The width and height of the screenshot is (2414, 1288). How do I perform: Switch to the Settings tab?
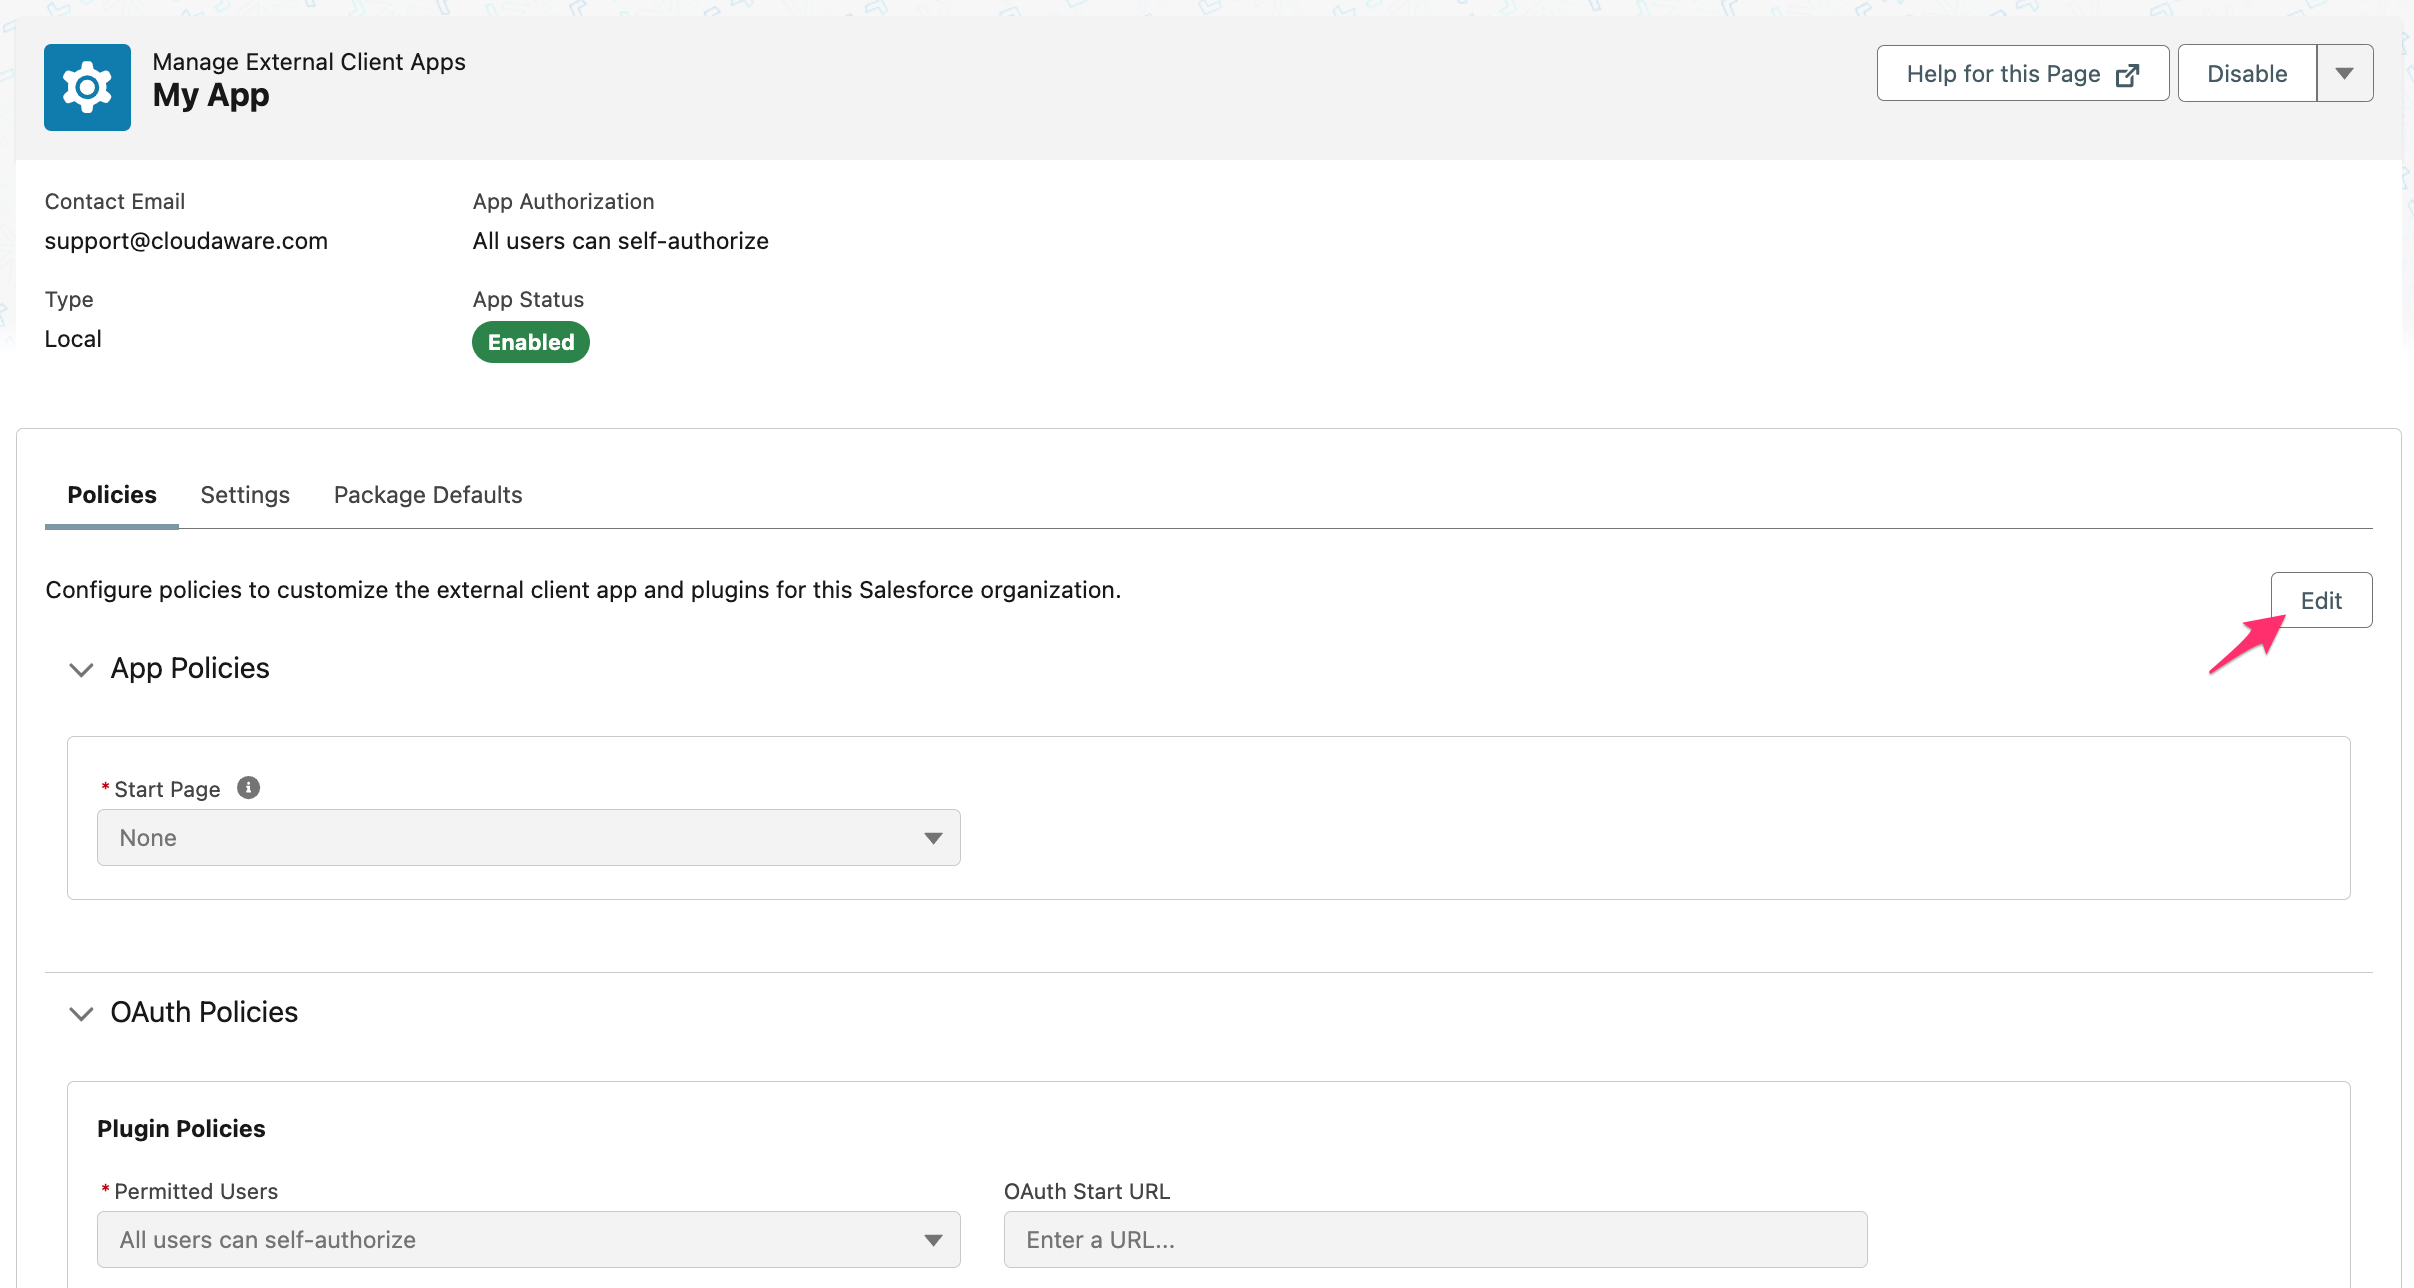pyautogui.click(x=245, y=494)
